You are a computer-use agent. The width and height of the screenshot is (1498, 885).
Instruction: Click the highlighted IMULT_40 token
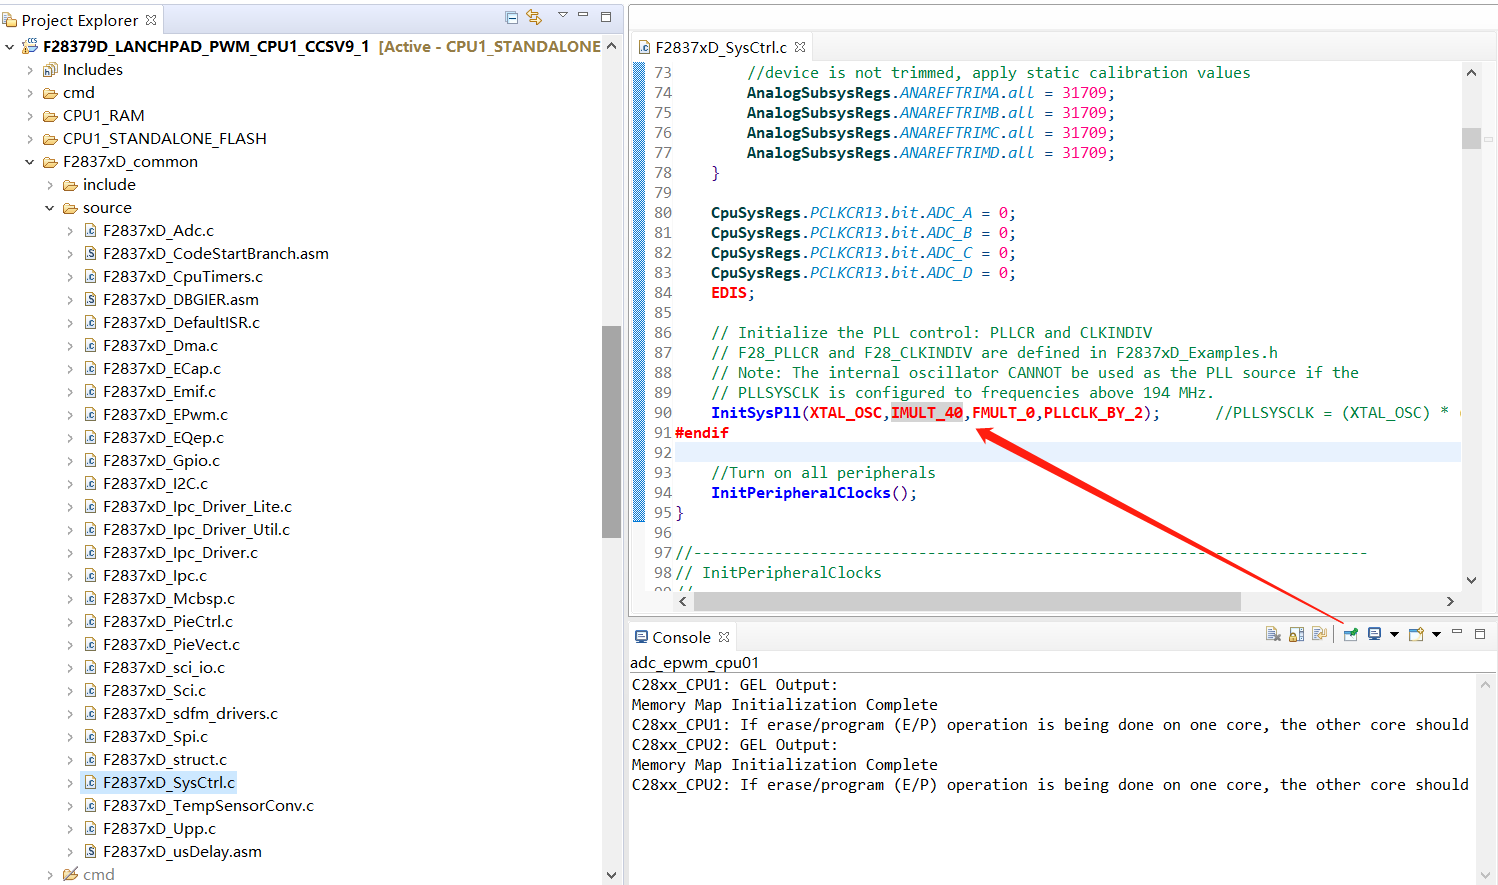coord(927,413)
